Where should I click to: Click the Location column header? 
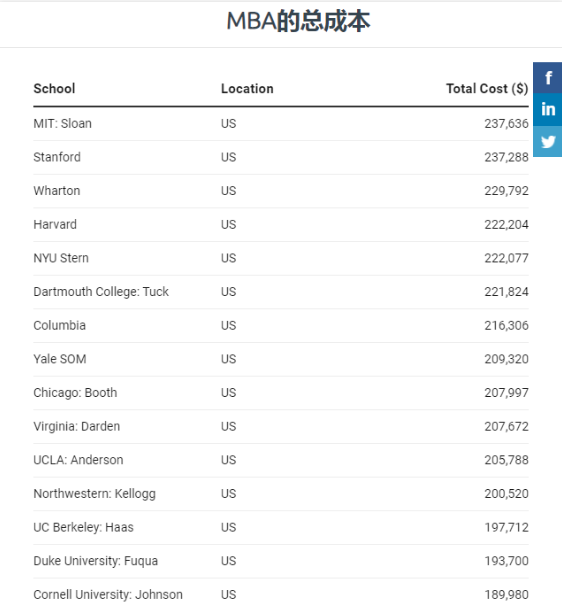coord(247,89)
